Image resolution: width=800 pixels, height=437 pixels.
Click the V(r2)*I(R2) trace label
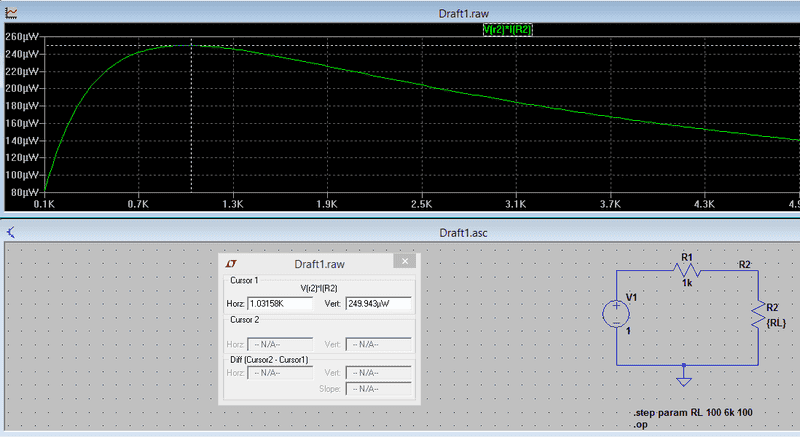point(507,30)
